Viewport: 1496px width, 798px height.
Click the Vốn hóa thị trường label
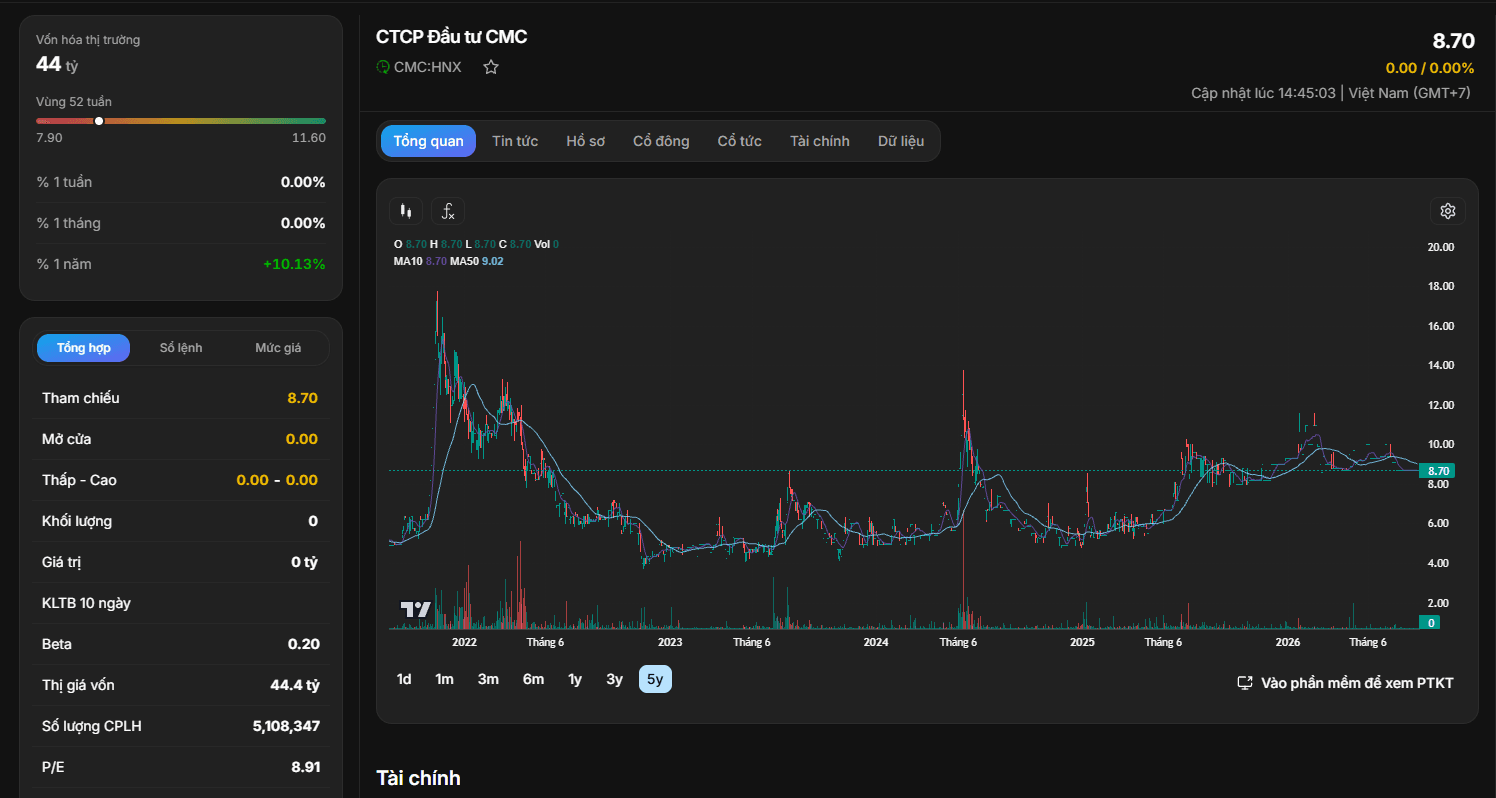88,40
